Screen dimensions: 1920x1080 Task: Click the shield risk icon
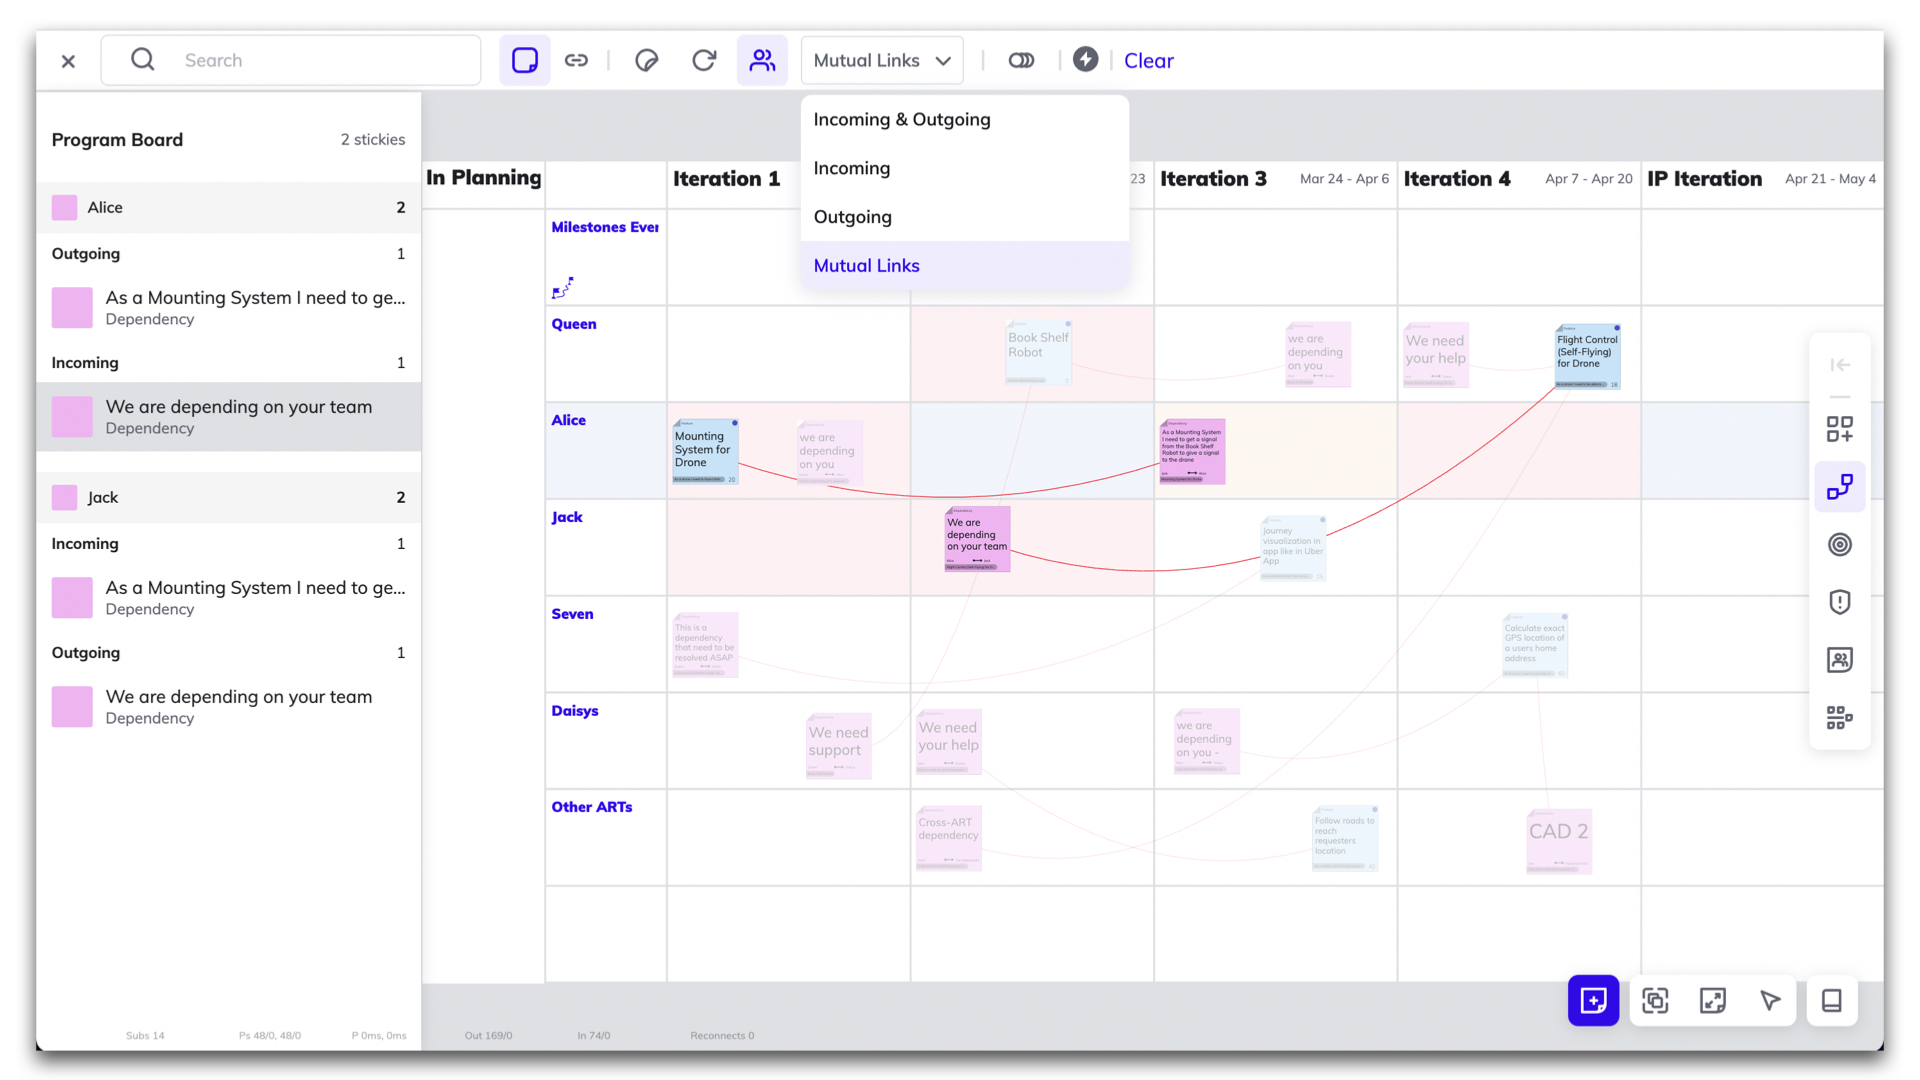1839,602
